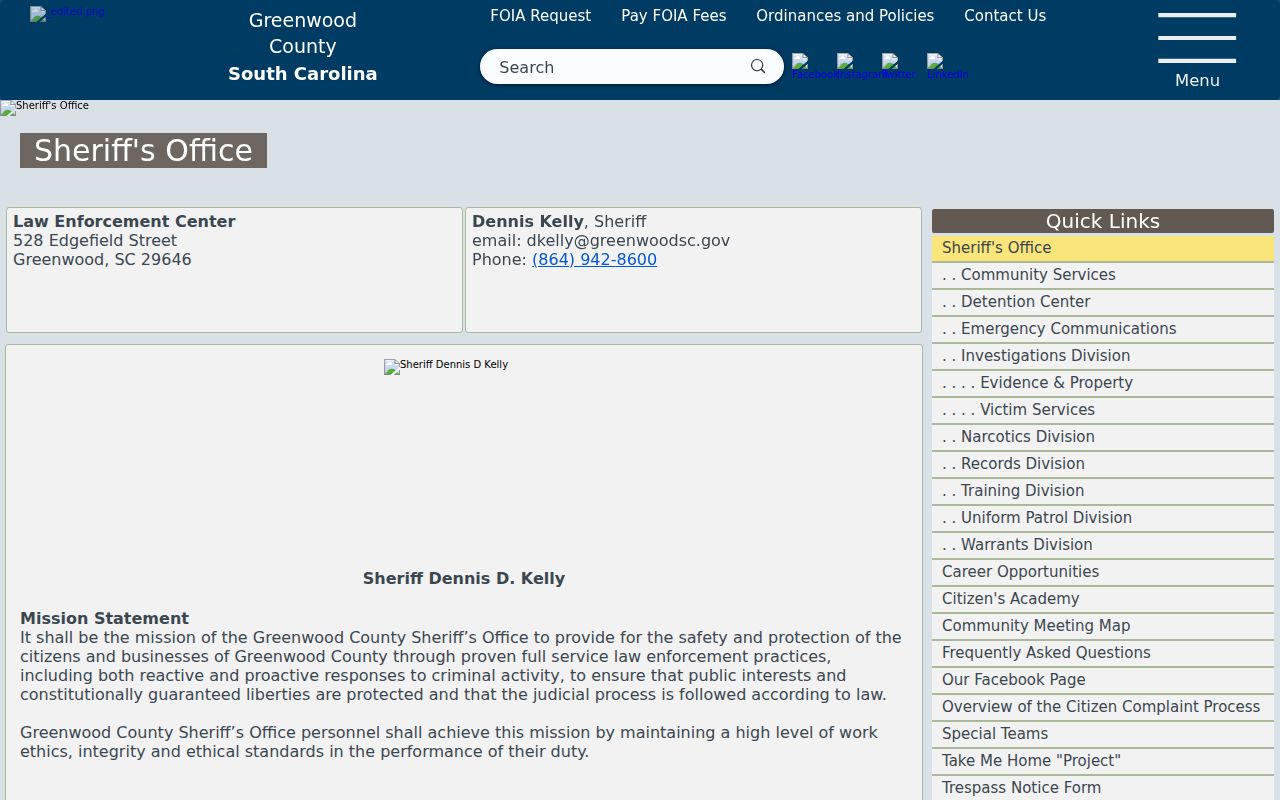Select Special Teams quick link
Screen dimensions: 1280x800
(1103, 734)
